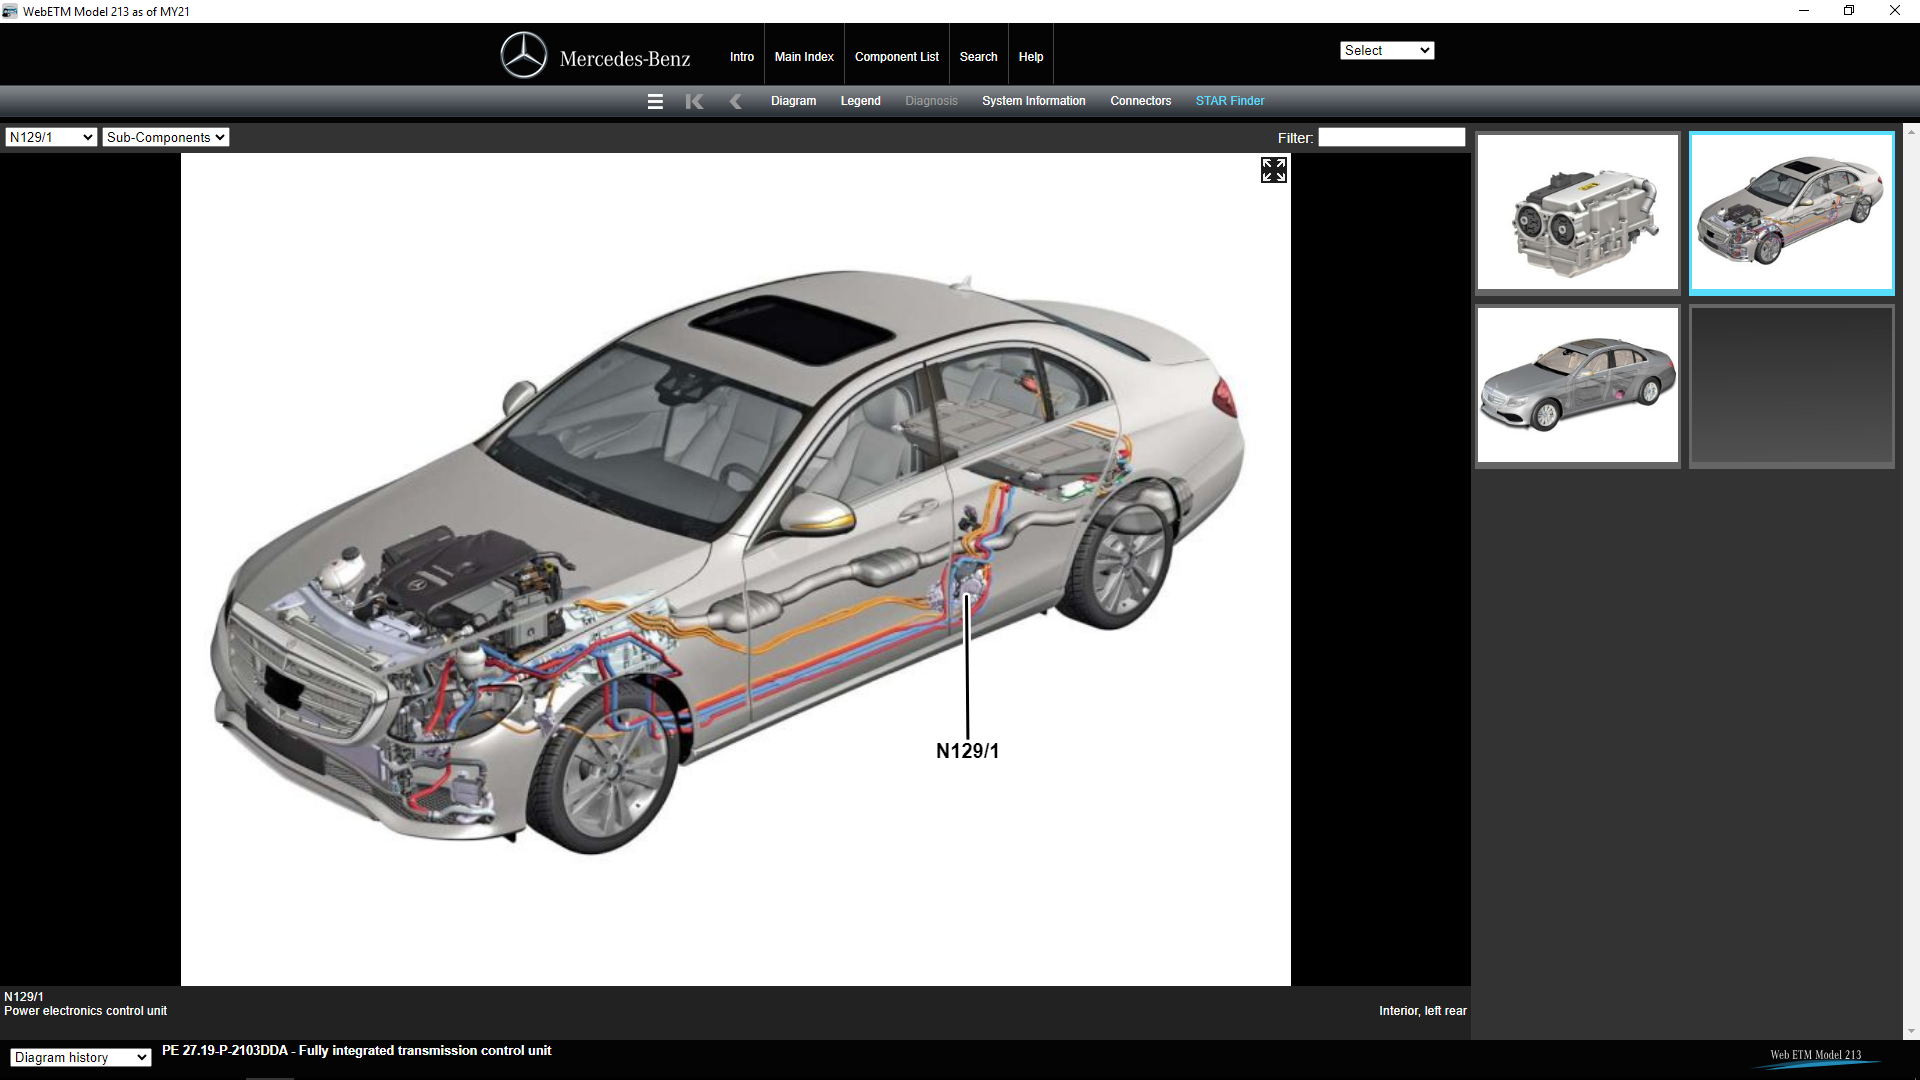This screenshot has width=1920, height=1080.
Task: Click the back chevron icon
Action: click(736, 101)
